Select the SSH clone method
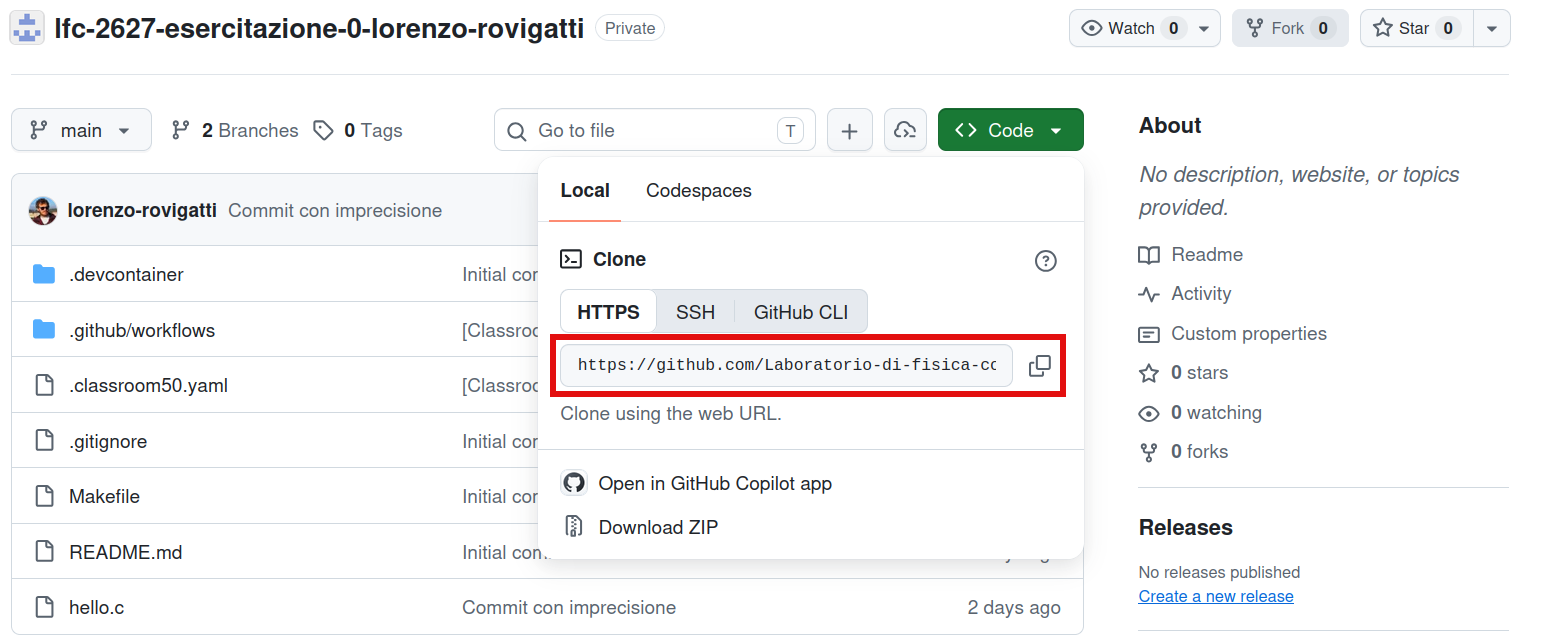This screenshot has height=644, width=1541. [695, 312]
